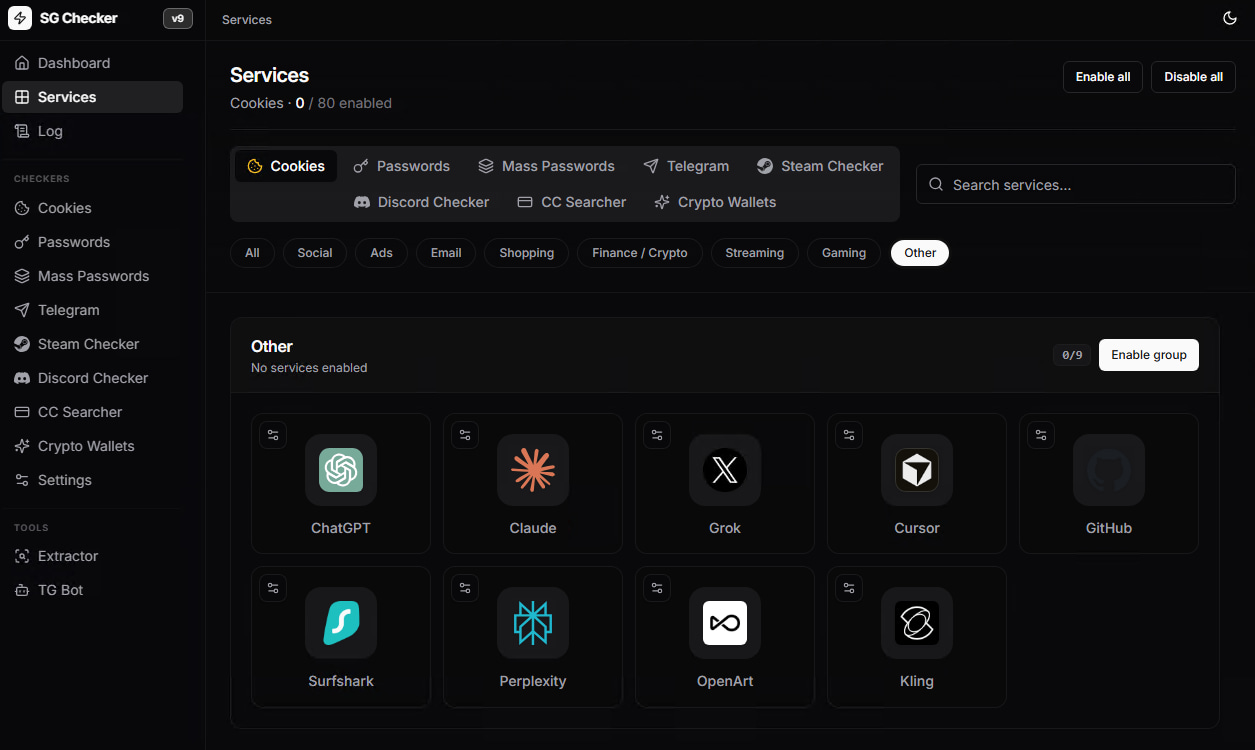Open the Crypto Wallets tab in the tab bar
Viewport: 1255px width, 750px height.
[715, 202]
